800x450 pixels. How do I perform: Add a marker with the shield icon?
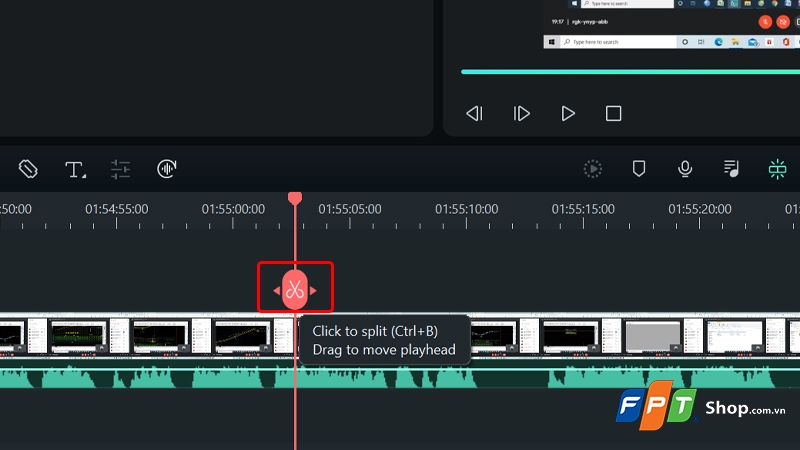(x=639, y=169)
